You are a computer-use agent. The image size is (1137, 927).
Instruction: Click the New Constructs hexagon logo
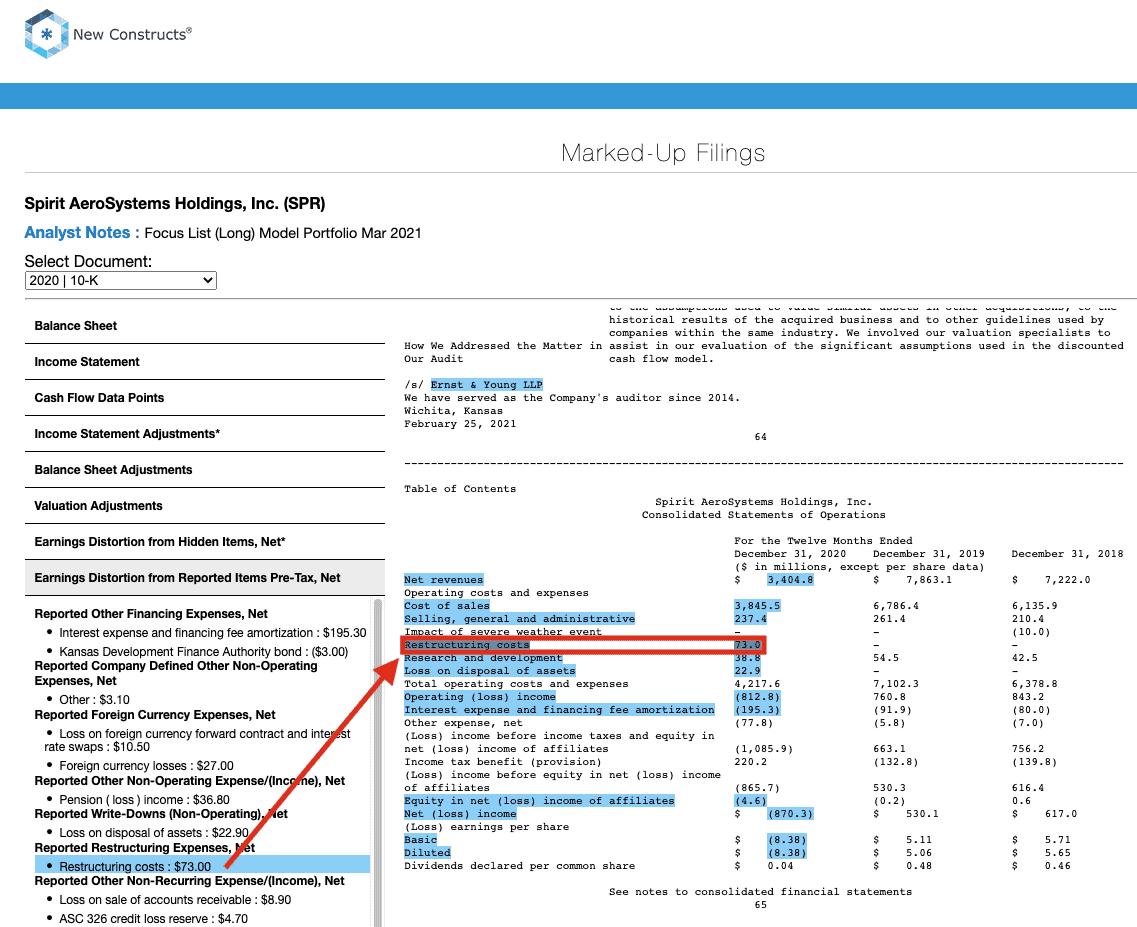(46, 33)
